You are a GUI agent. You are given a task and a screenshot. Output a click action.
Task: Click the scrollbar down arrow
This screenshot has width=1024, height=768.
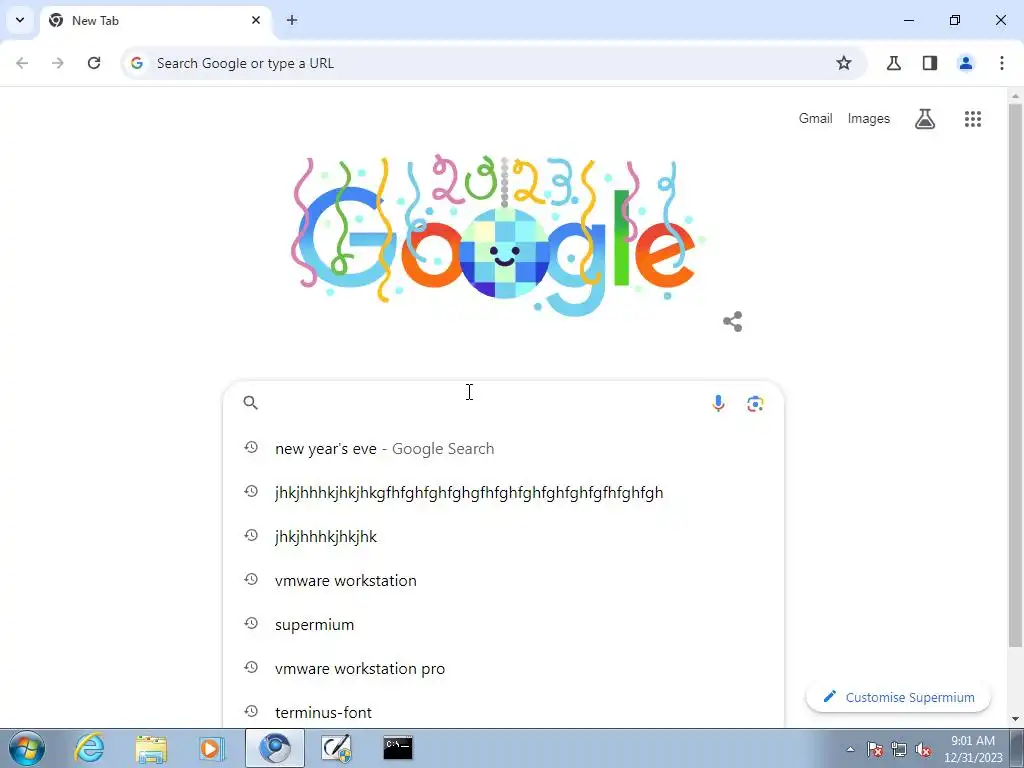pos(1015,719)
